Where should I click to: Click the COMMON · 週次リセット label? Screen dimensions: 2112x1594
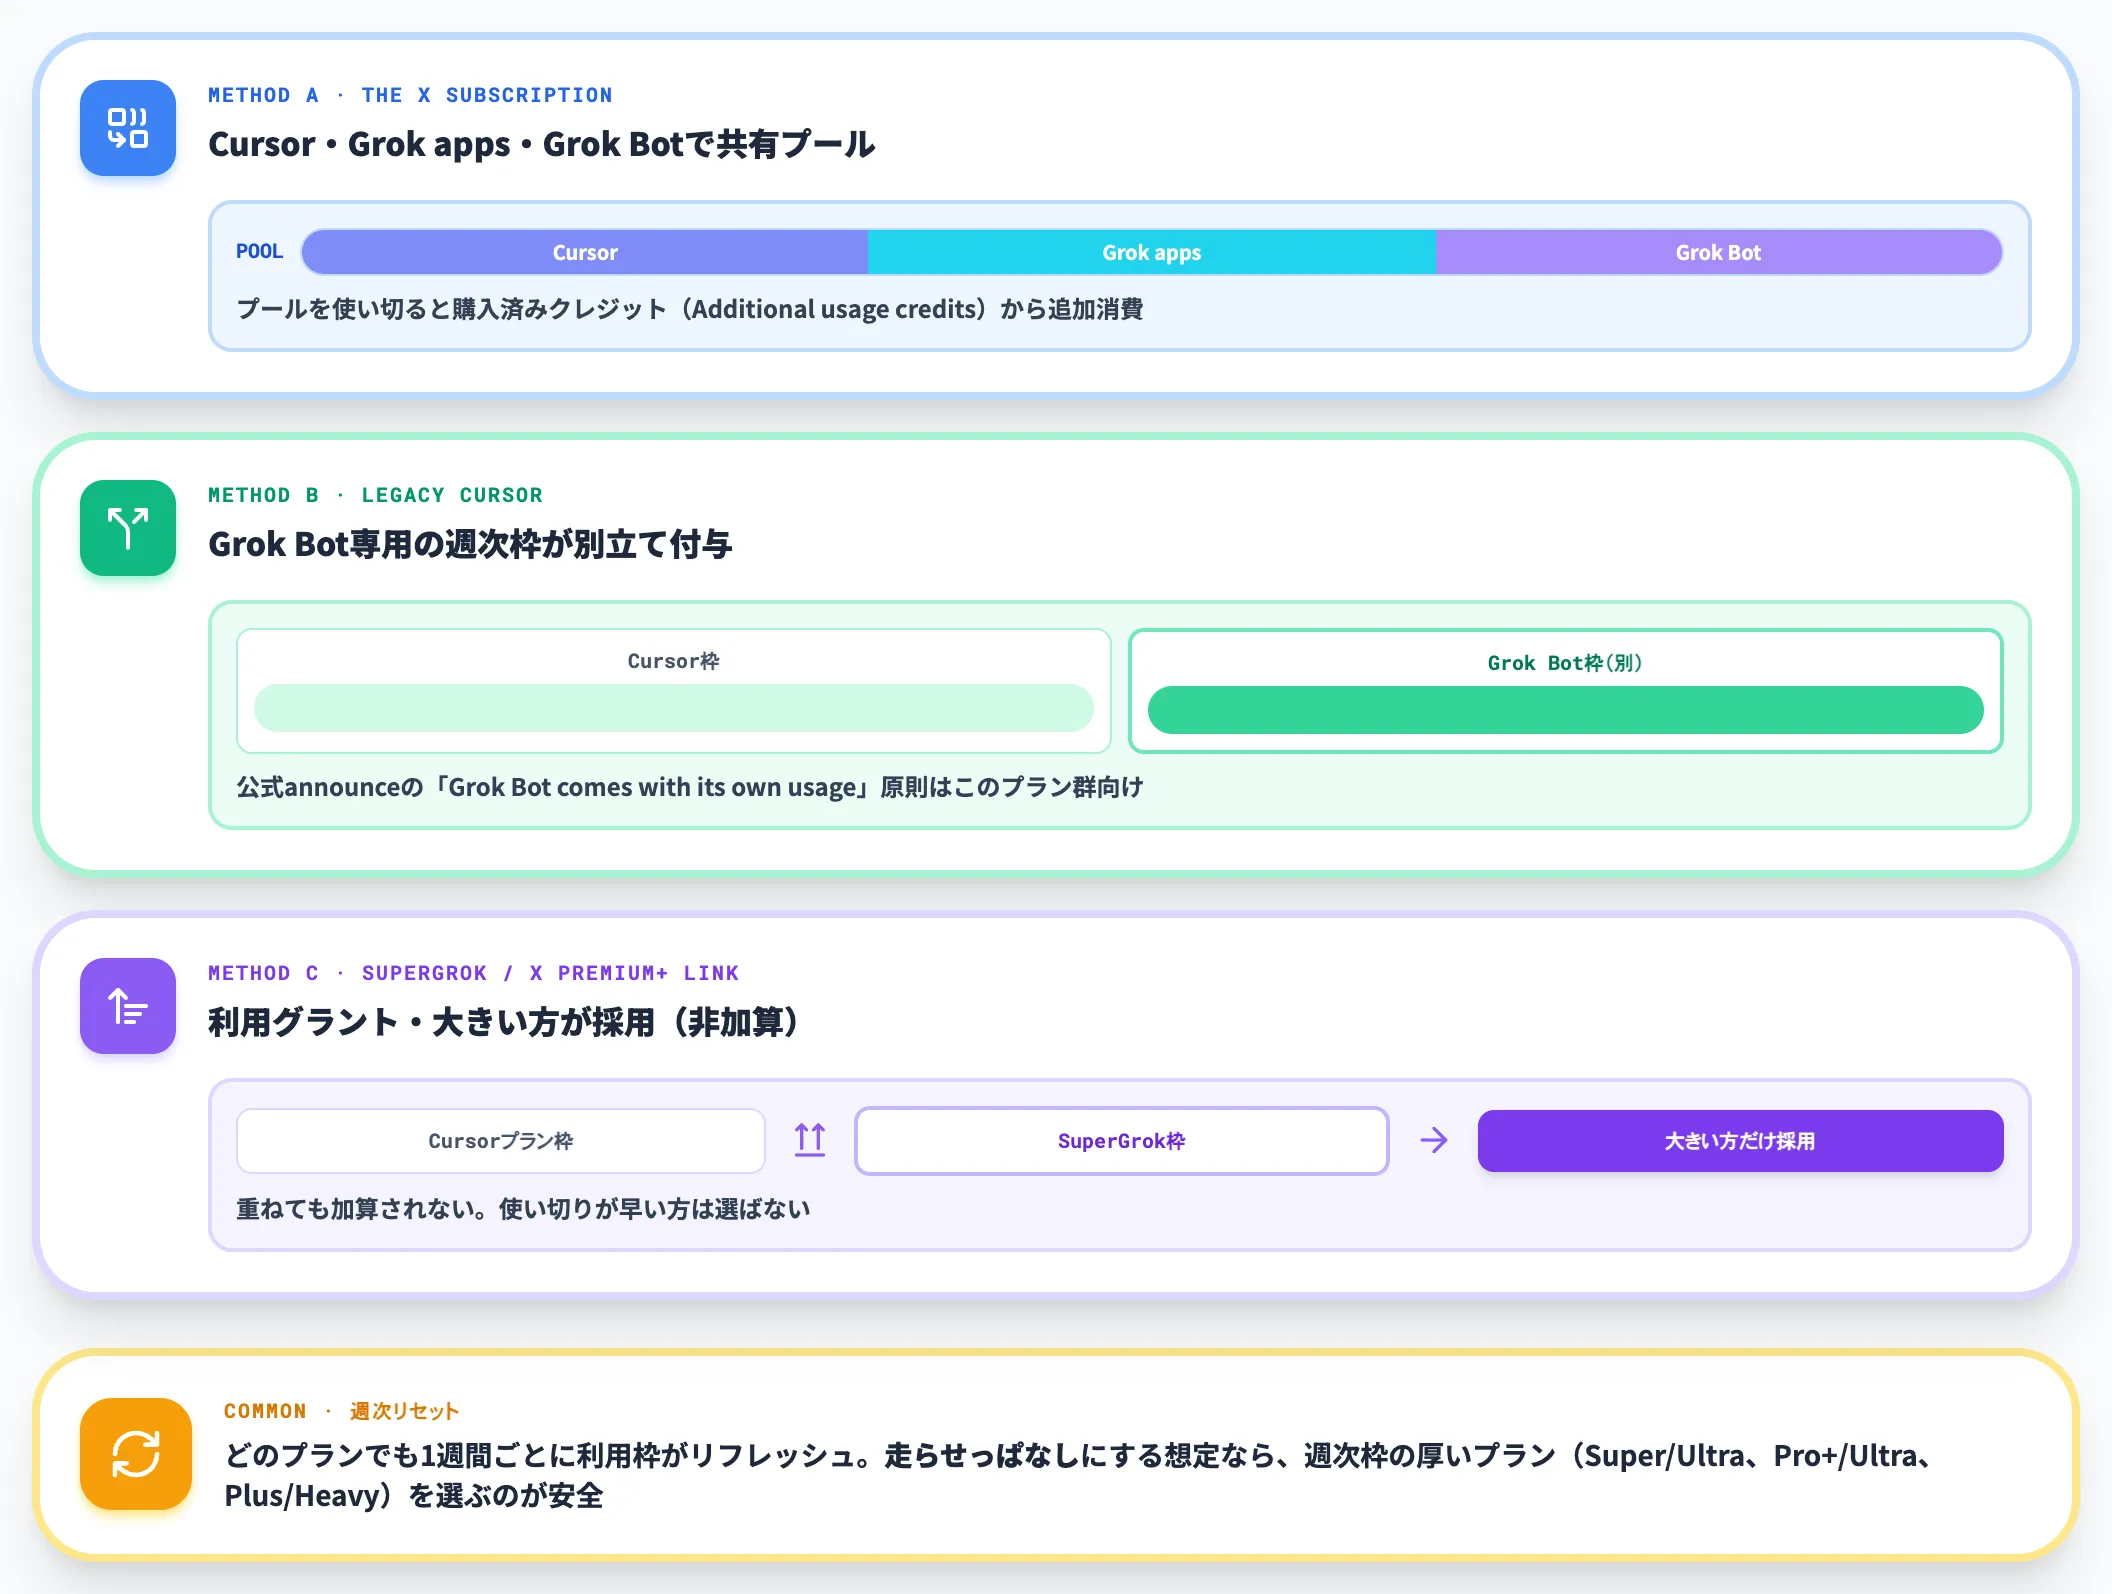click(342, 1411)
